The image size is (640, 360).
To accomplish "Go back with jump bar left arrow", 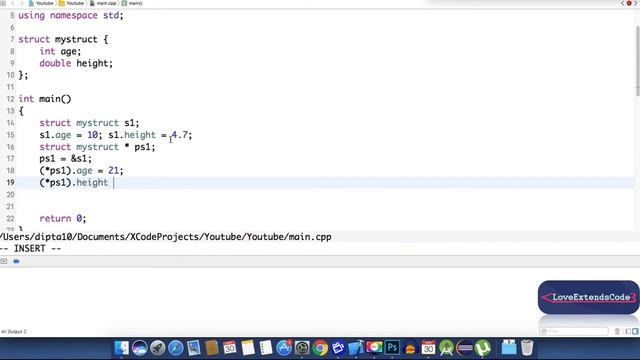I will pyautogui.click(x=13, y=3).
